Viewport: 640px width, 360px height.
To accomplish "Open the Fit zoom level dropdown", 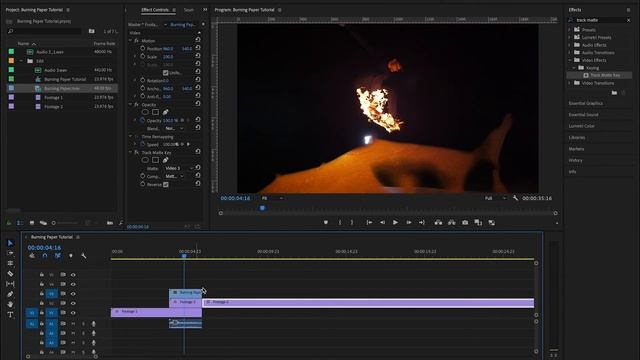I will tap(272, 198).
